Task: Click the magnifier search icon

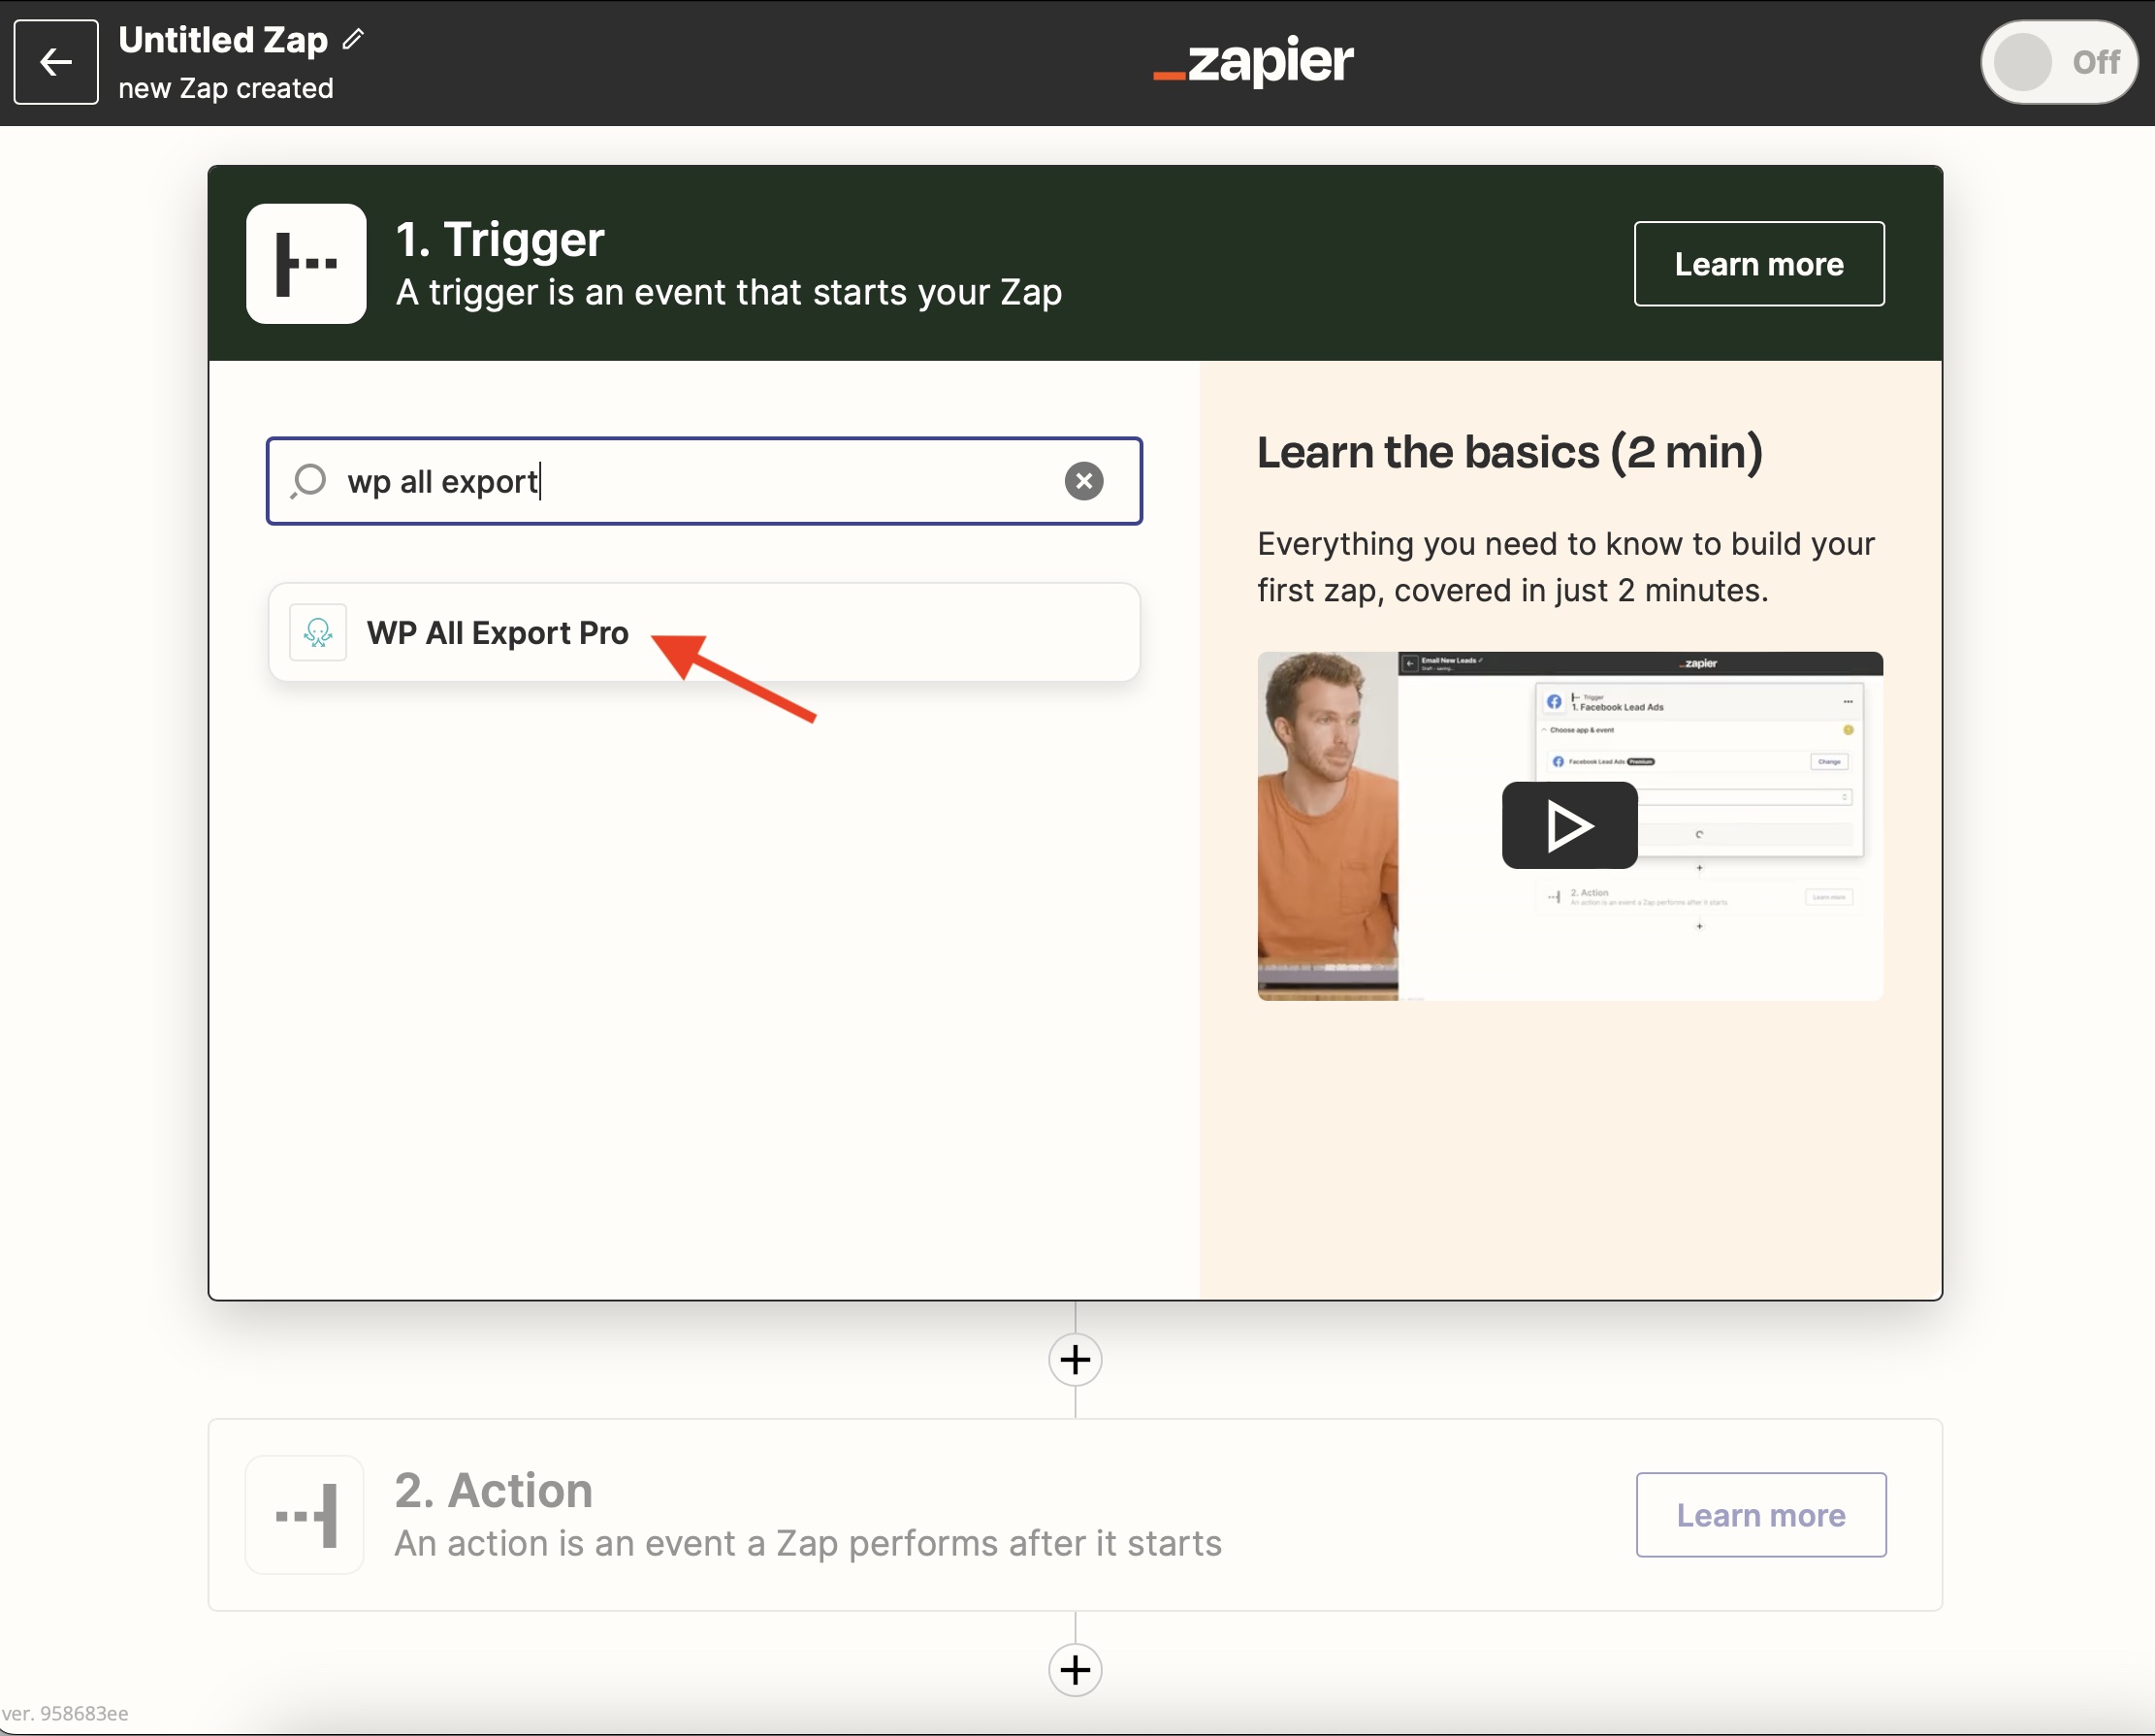Action: (x=309, y=481)
